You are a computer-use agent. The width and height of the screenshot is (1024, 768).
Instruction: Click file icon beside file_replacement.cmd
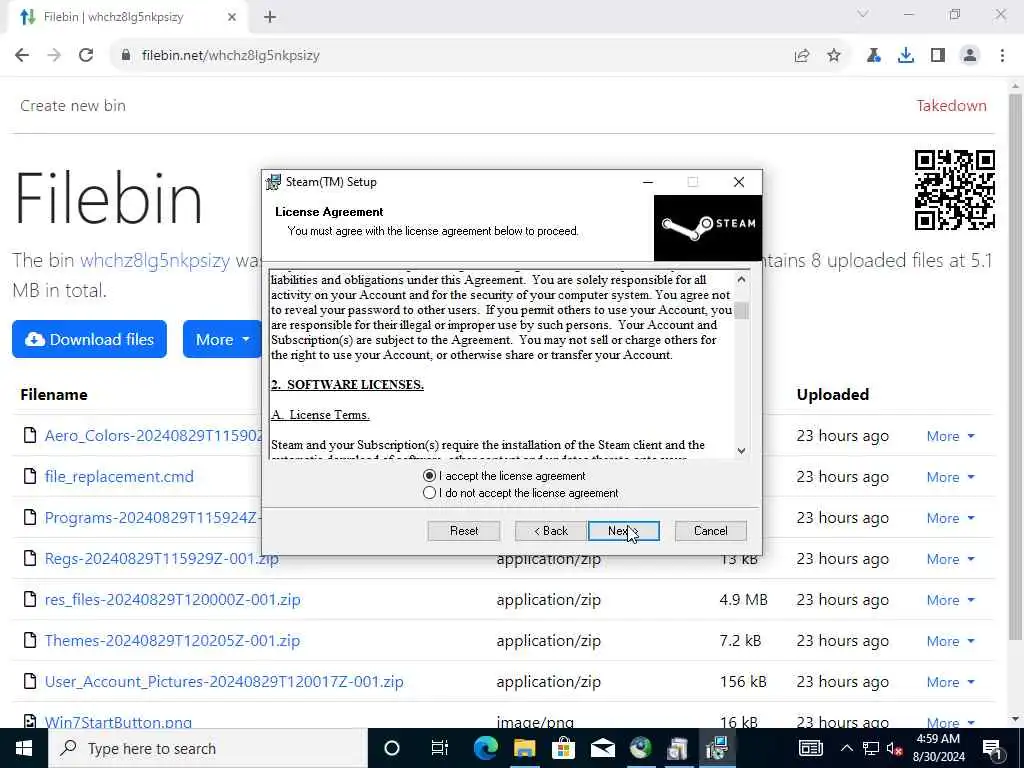[29, 476]
